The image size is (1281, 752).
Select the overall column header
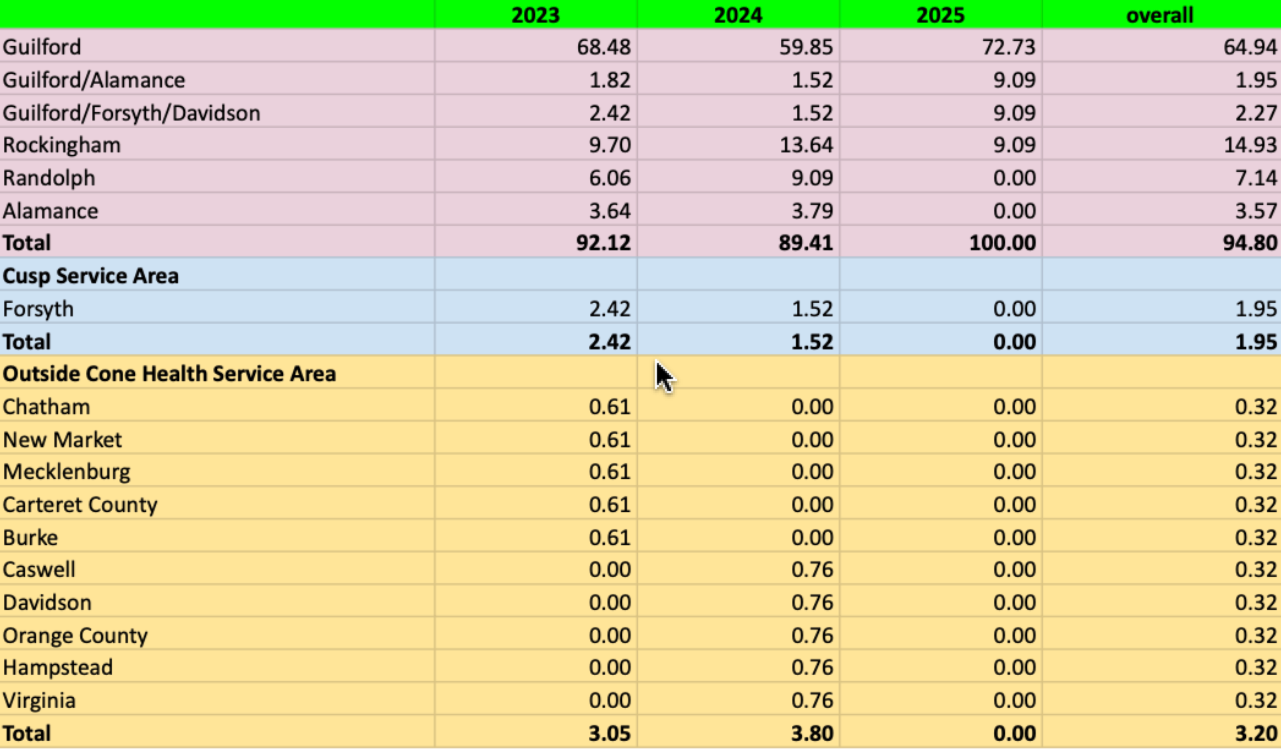[x=1160, y=15]
